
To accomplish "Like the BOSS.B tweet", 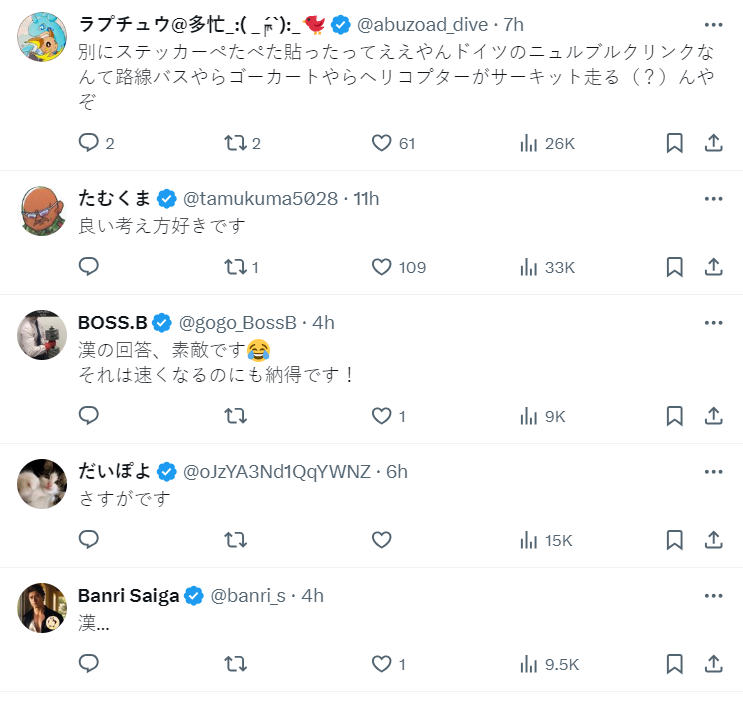I will tap(381, 416).
